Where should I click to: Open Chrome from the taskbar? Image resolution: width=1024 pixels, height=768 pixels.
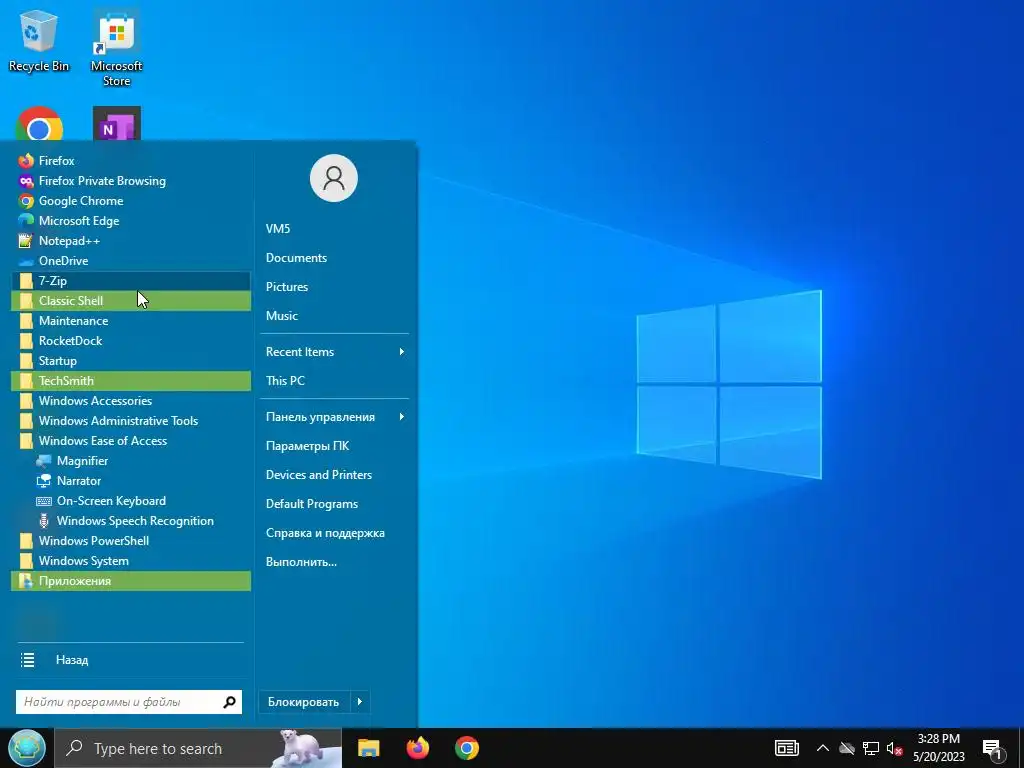pyautogui.click(x=467, y=748)
